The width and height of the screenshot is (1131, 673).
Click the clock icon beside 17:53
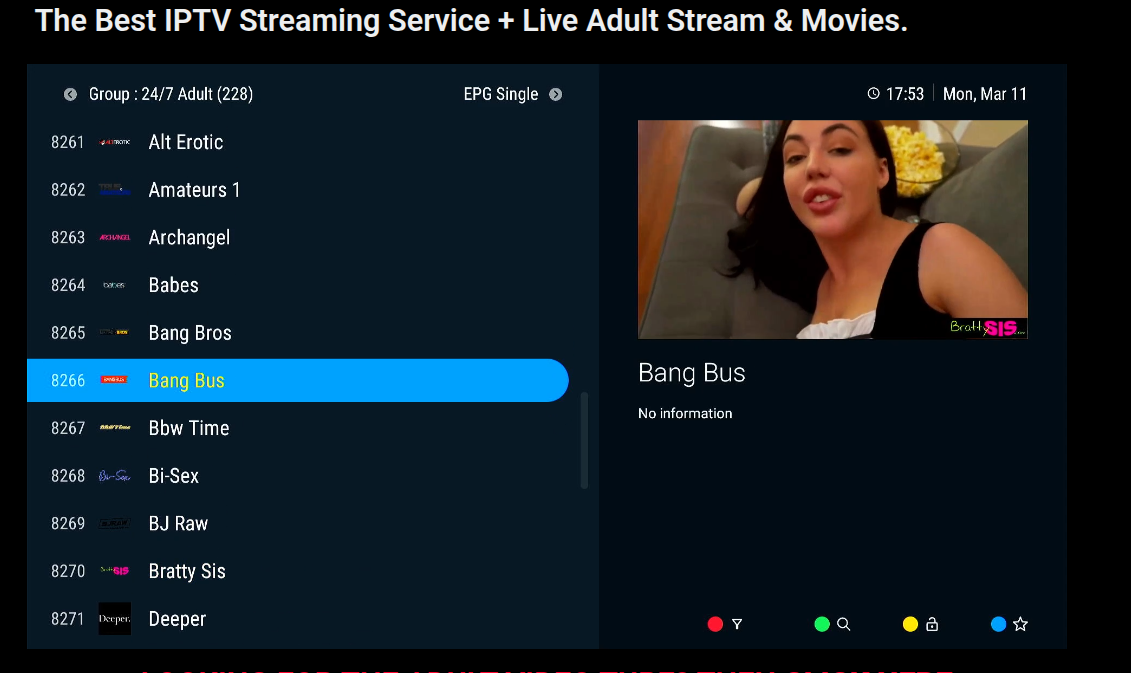(873, 94)
